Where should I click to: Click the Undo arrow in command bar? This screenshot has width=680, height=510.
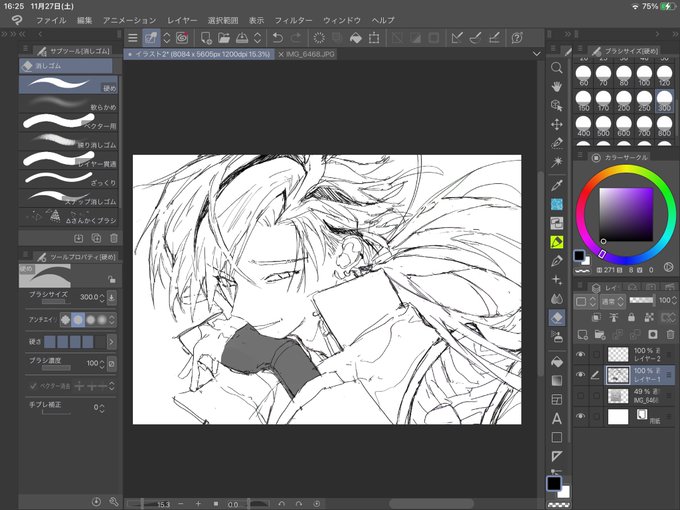pyautogui.click(x=278, y=38)
